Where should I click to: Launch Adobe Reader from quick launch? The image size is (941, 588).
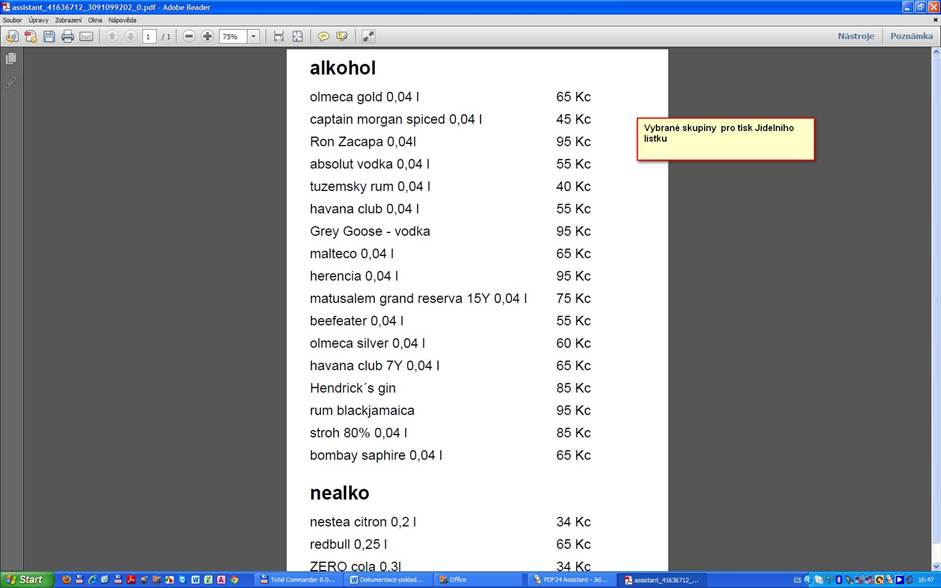click(x=131, y=580)
